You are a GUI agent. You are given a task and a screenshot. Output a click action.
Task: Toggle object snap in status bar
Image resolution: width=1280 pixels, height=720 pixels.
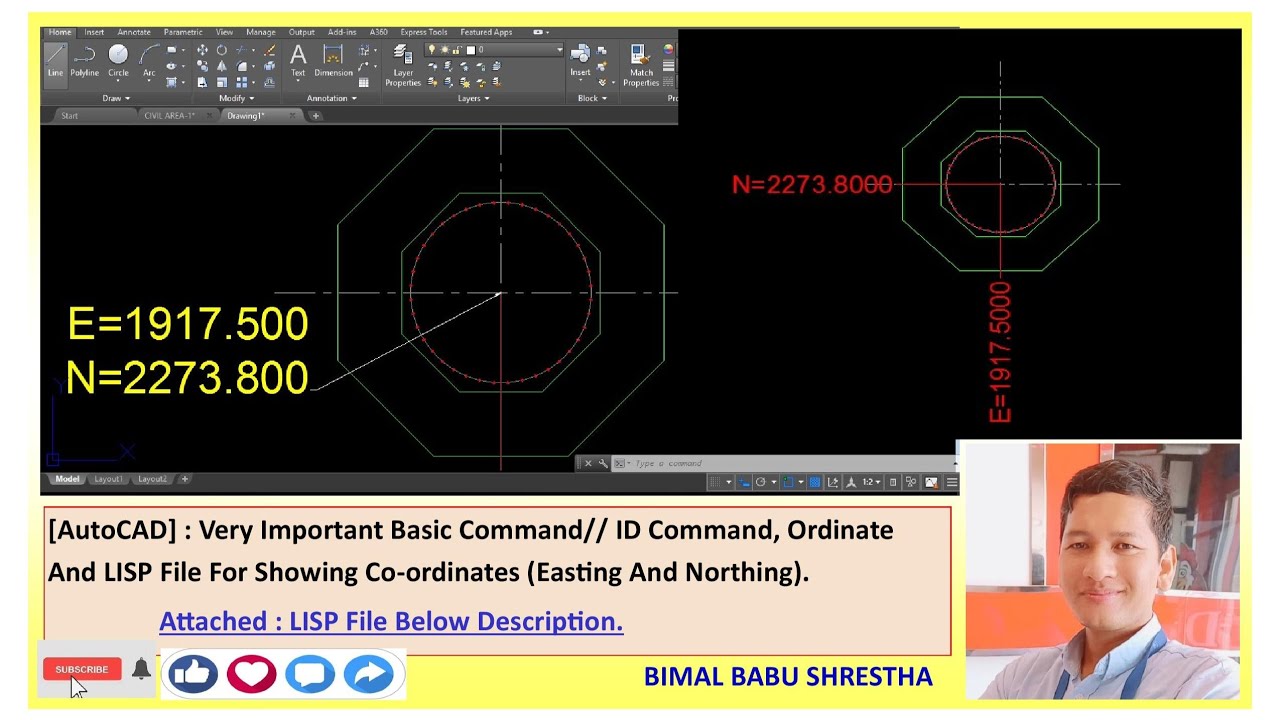tap(788, 482)
